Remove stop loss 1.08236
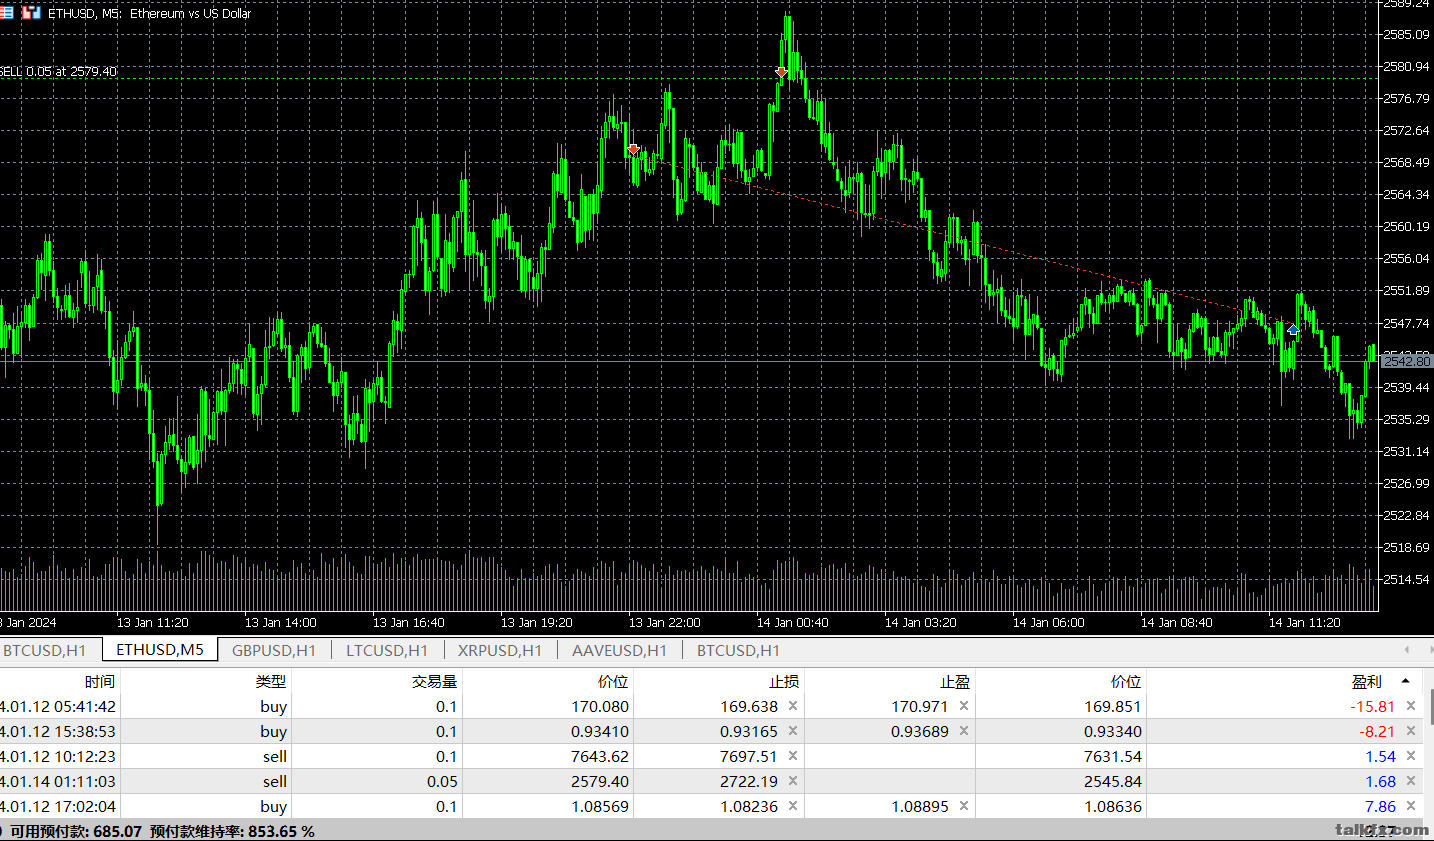This screenshot has width=1434, height=841. pos(793,806)
